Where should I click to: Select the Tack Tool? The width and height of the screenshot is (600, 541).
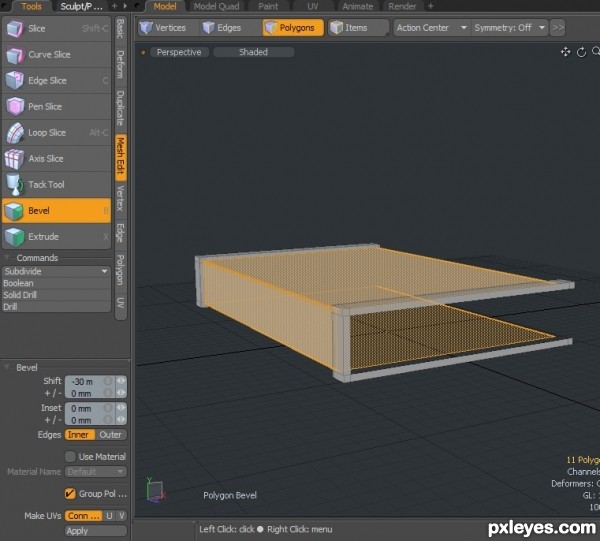[x=56, y=185]
